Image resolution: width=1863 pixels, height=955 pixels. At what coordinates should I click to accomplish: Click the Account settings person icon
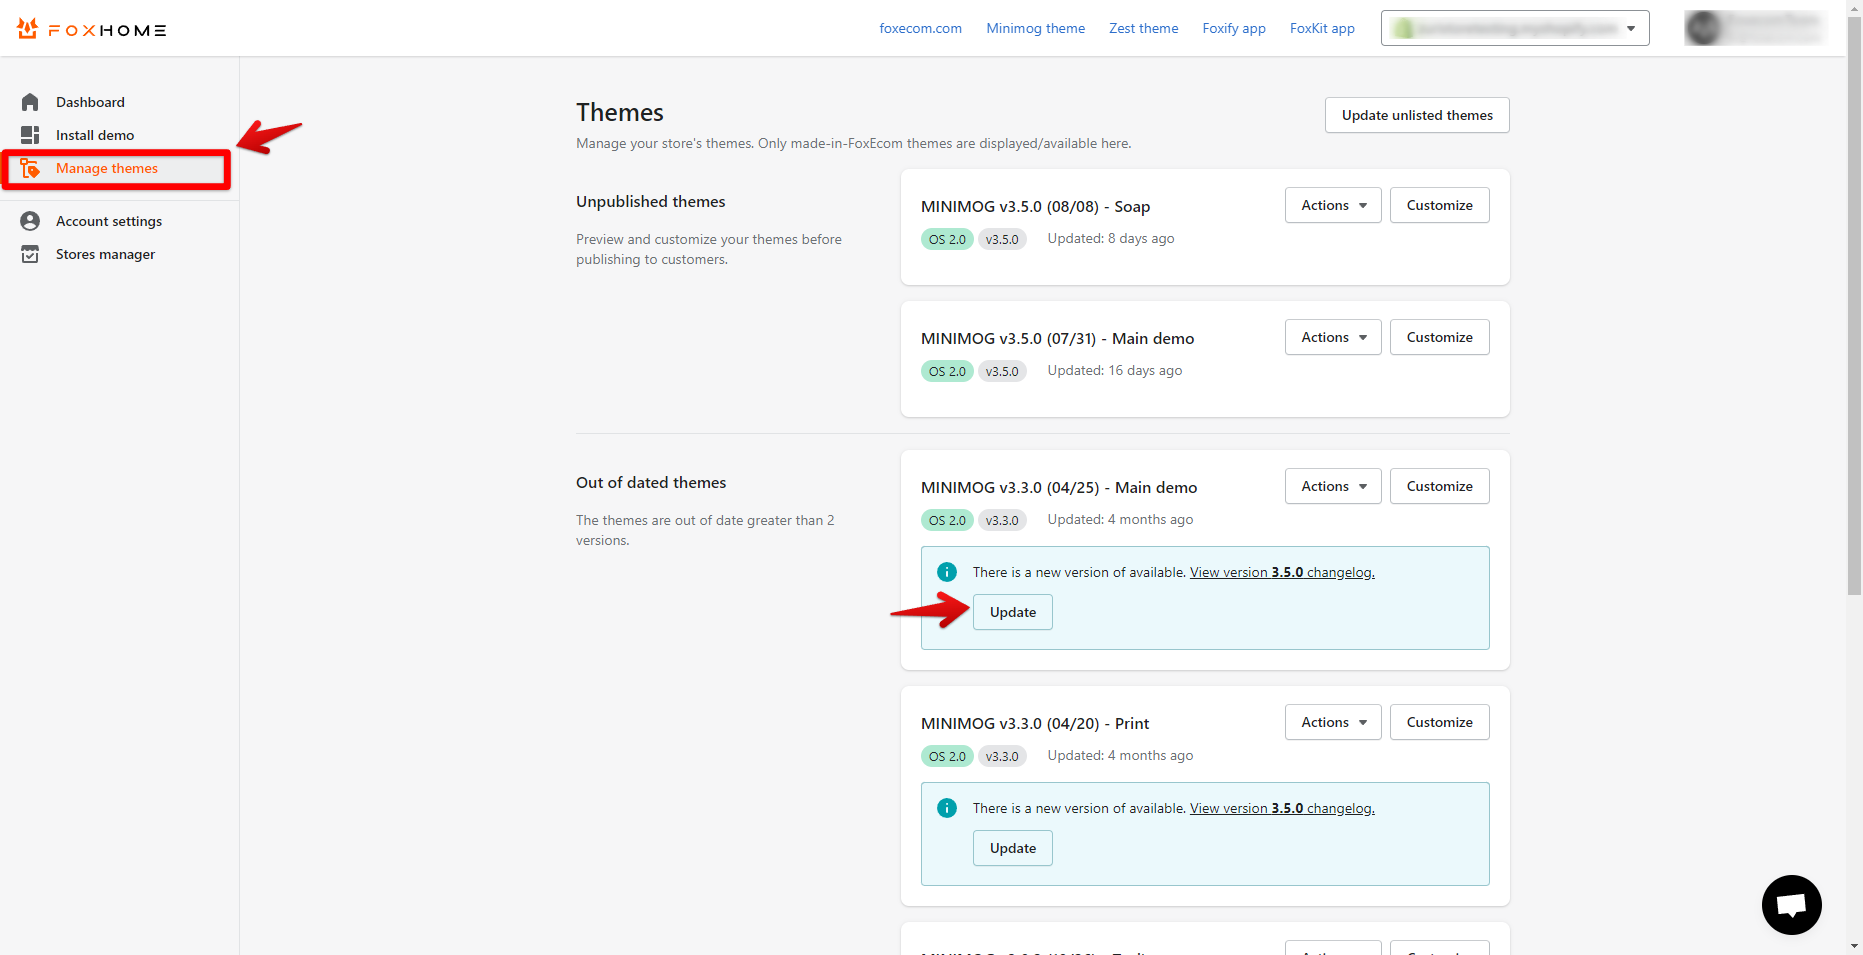tap(30, 221)
